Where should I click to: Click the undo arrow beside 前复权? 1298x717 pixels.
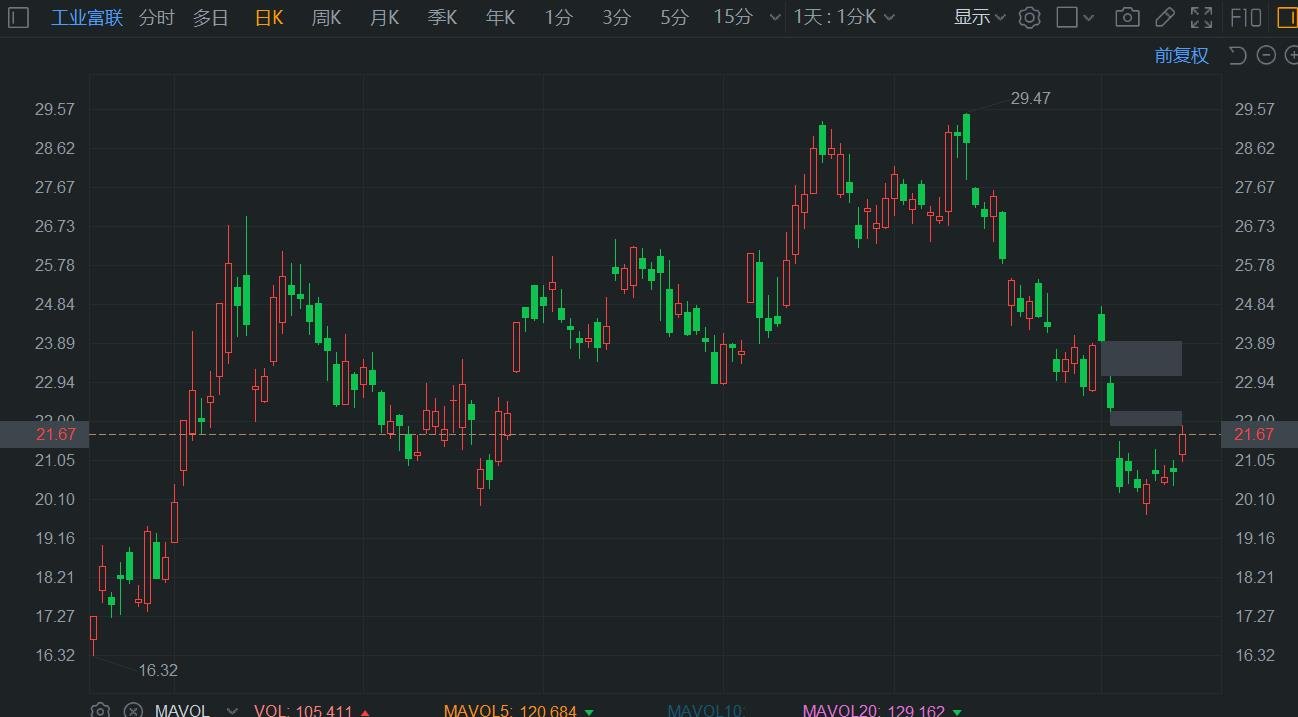point(1237,55)
